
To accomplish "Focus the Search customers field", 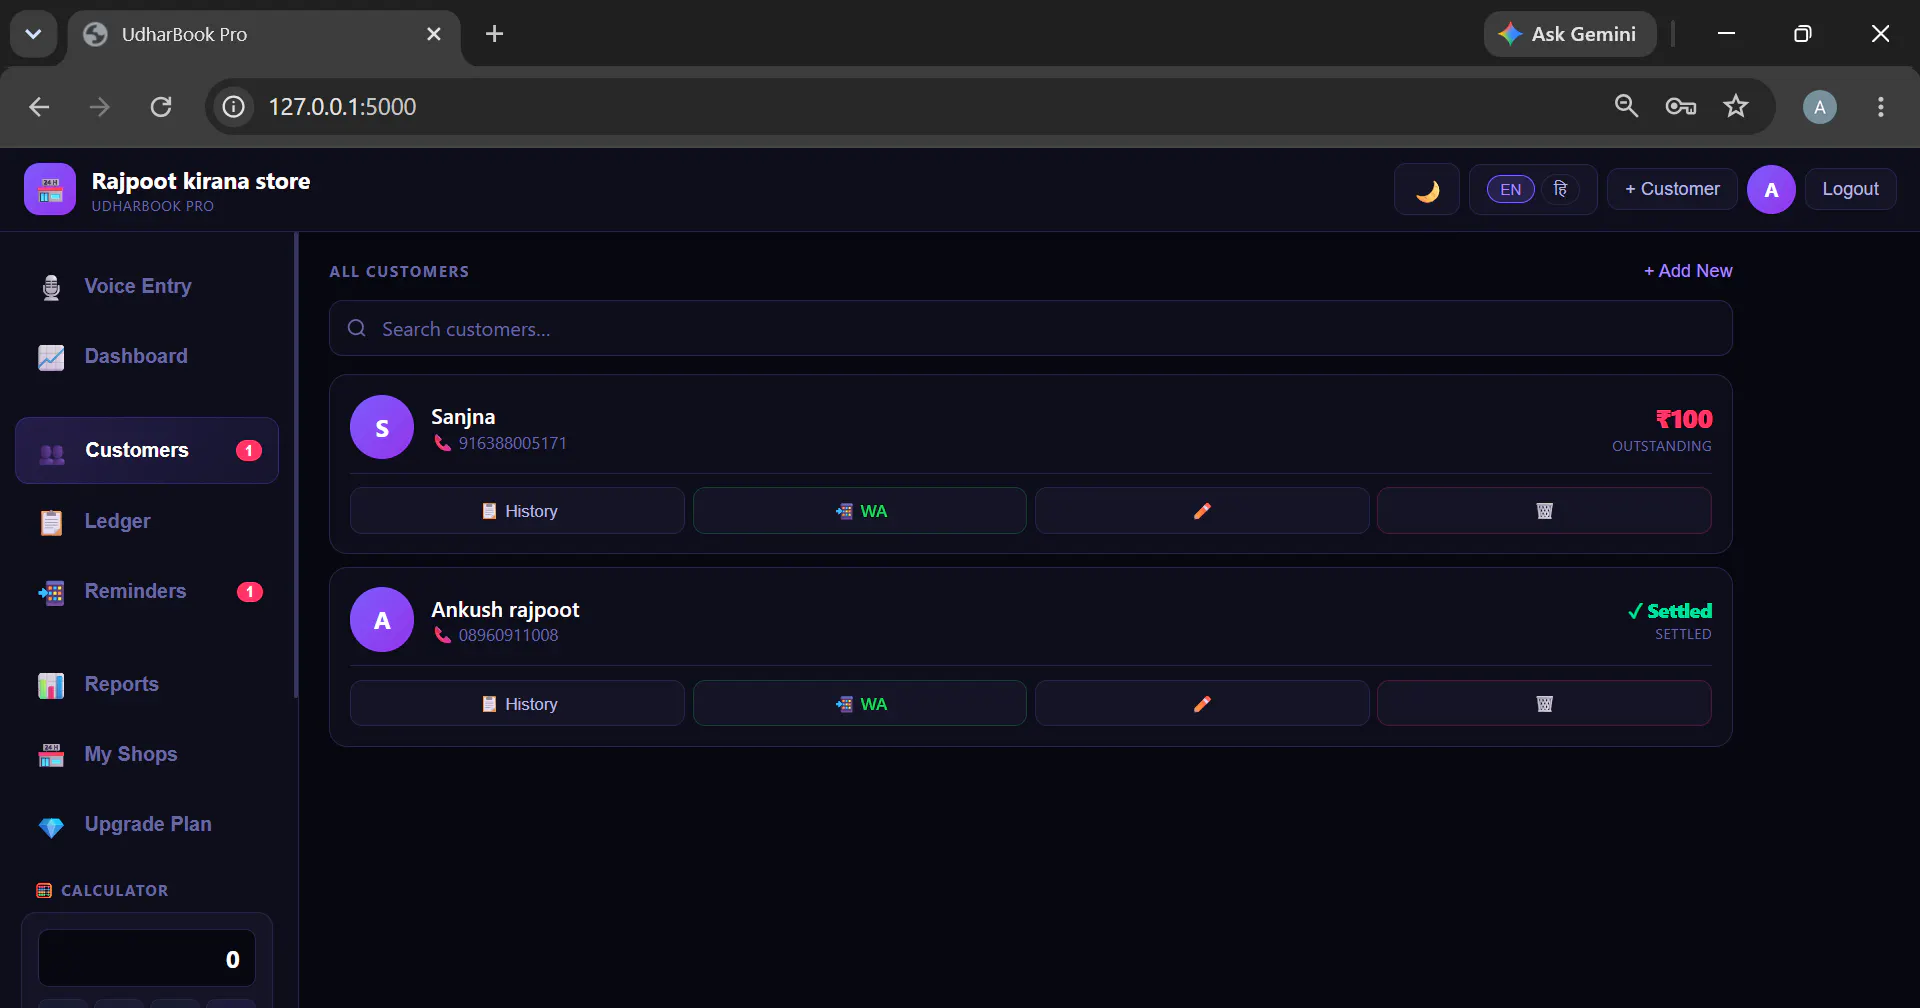I will 1031,329.
